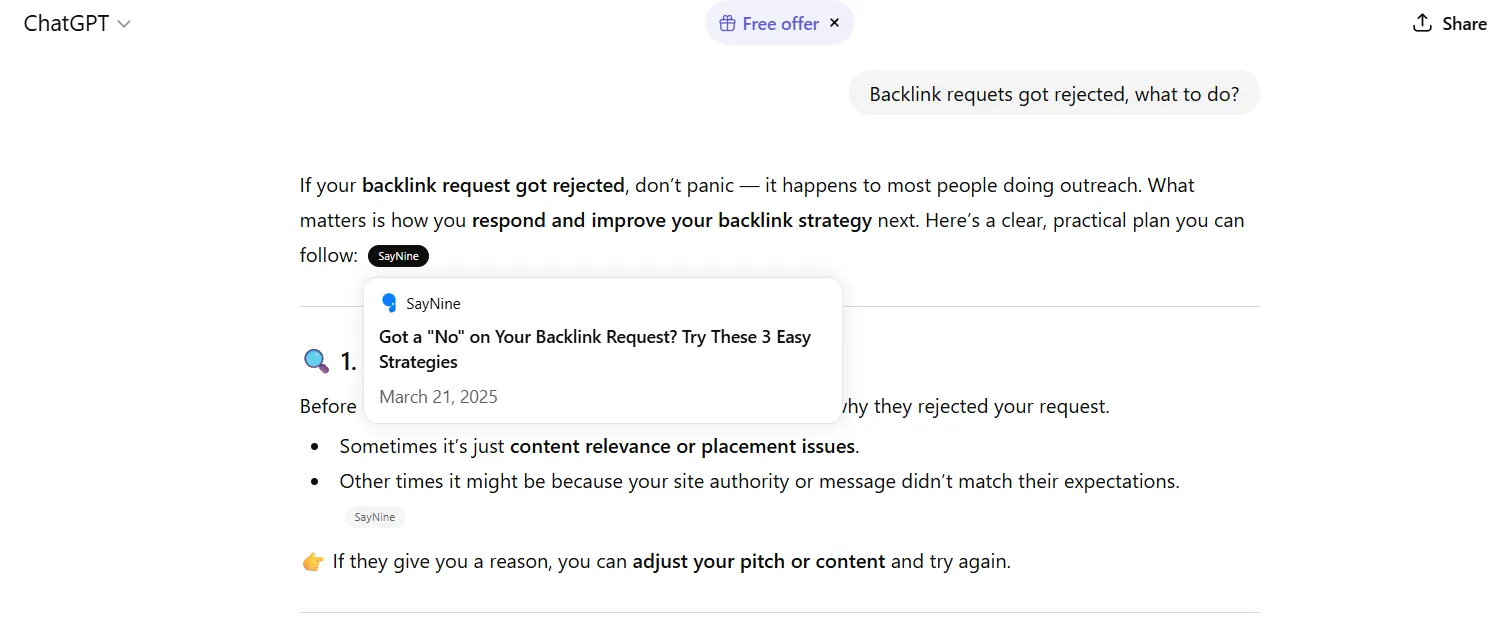Select the user's backlink question bubble
The image size is (1506, 621).
coord(1054,94)
